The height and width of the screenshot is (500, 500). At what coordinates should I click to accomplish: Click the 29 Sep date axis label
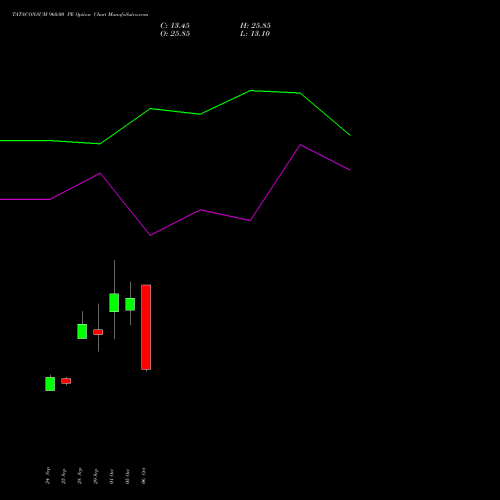pyautogui.click(x=96, y=476)
